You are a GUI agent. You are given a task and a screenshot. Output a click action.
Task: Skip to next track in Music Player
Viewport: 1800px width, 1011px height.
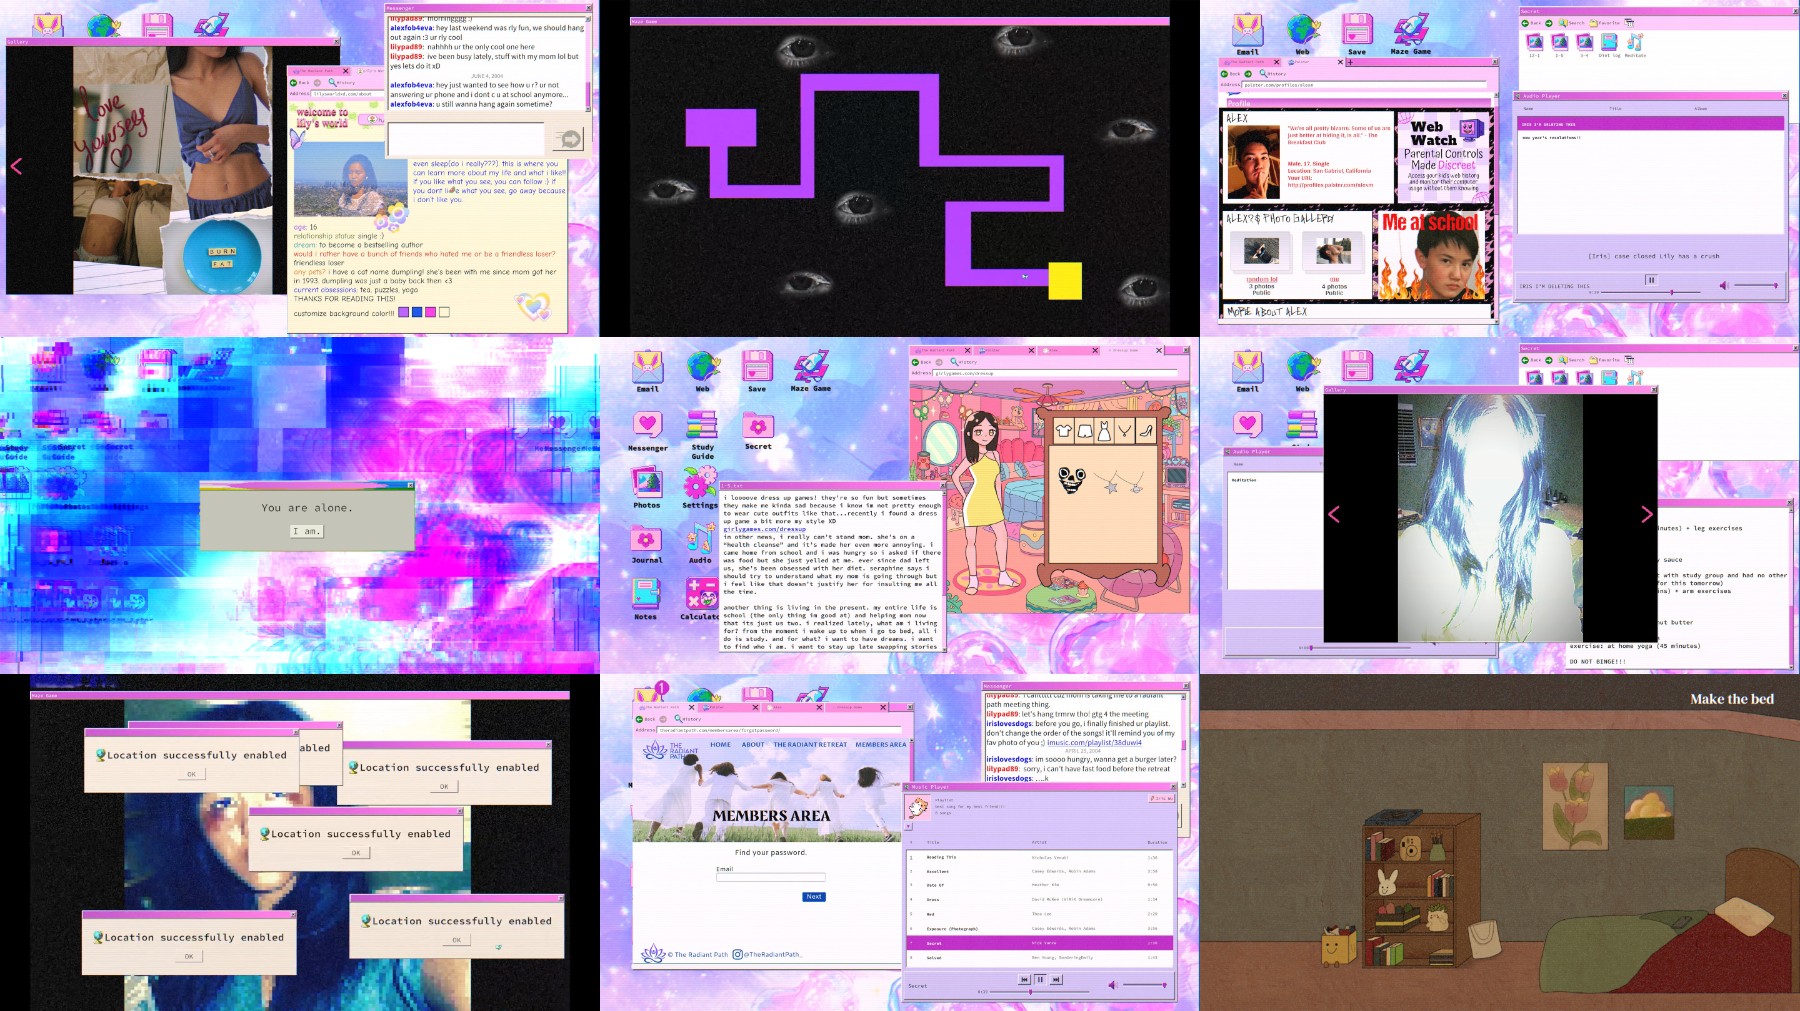coord(1056,980)
